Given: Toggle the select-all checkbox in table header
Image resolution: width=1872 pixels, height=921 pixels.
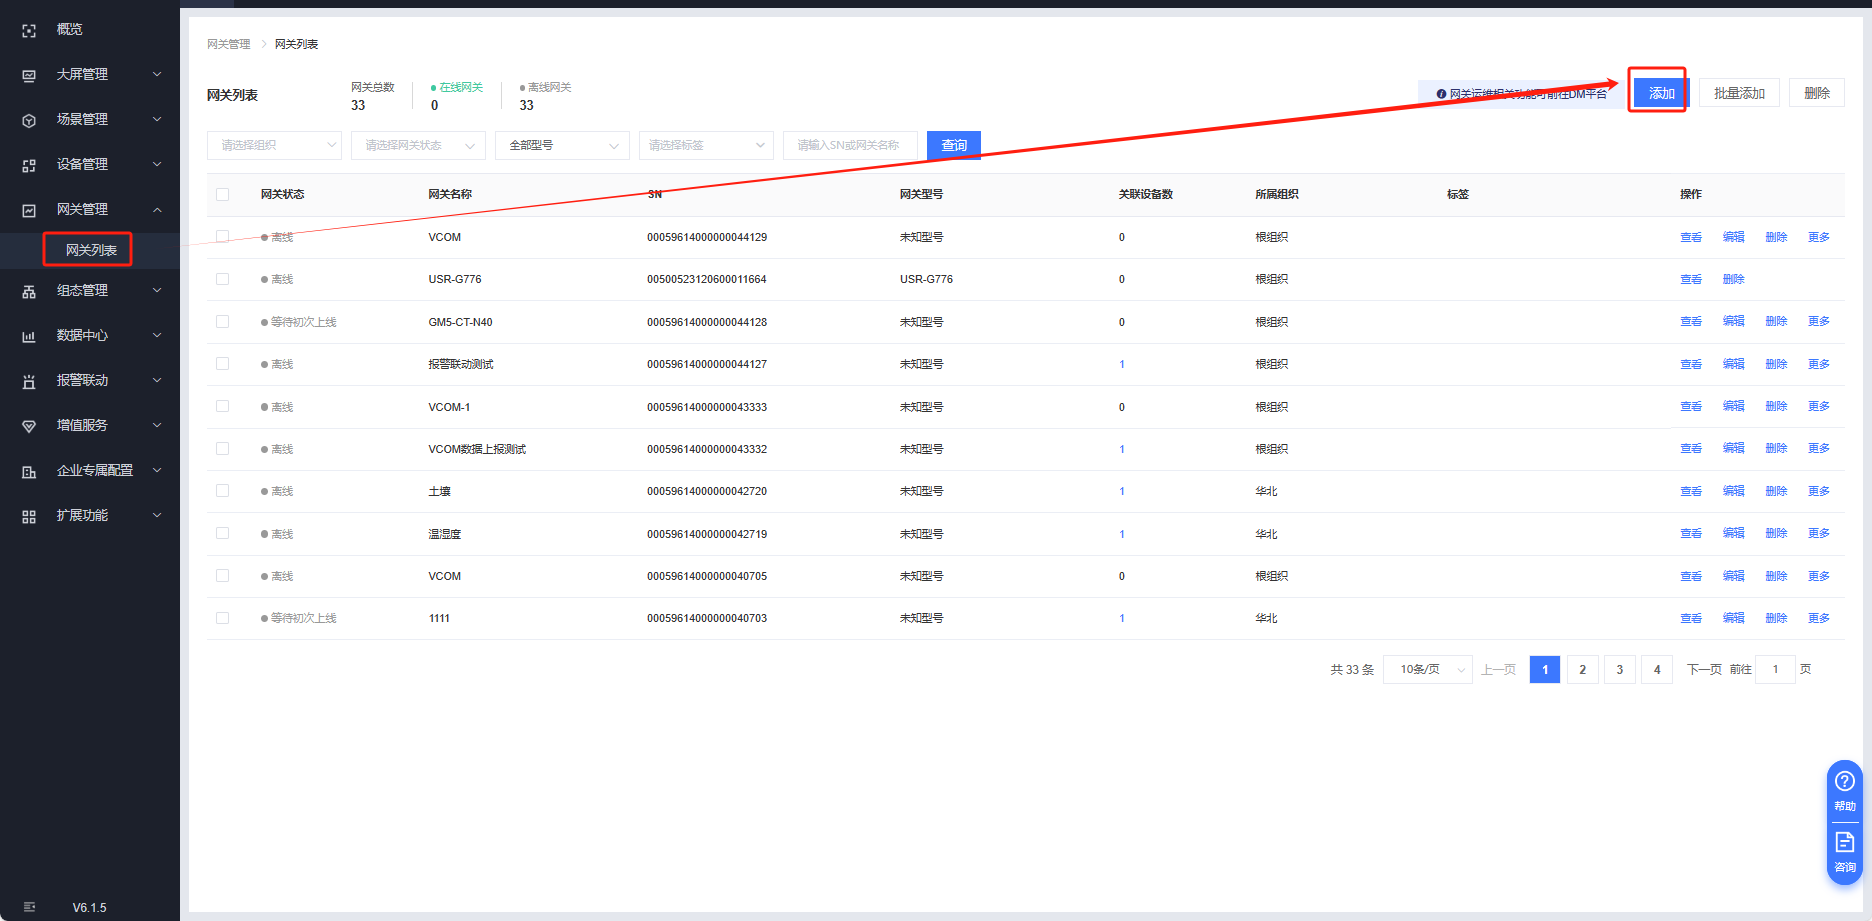Looking at the screenshot, I should coord(223,195).
